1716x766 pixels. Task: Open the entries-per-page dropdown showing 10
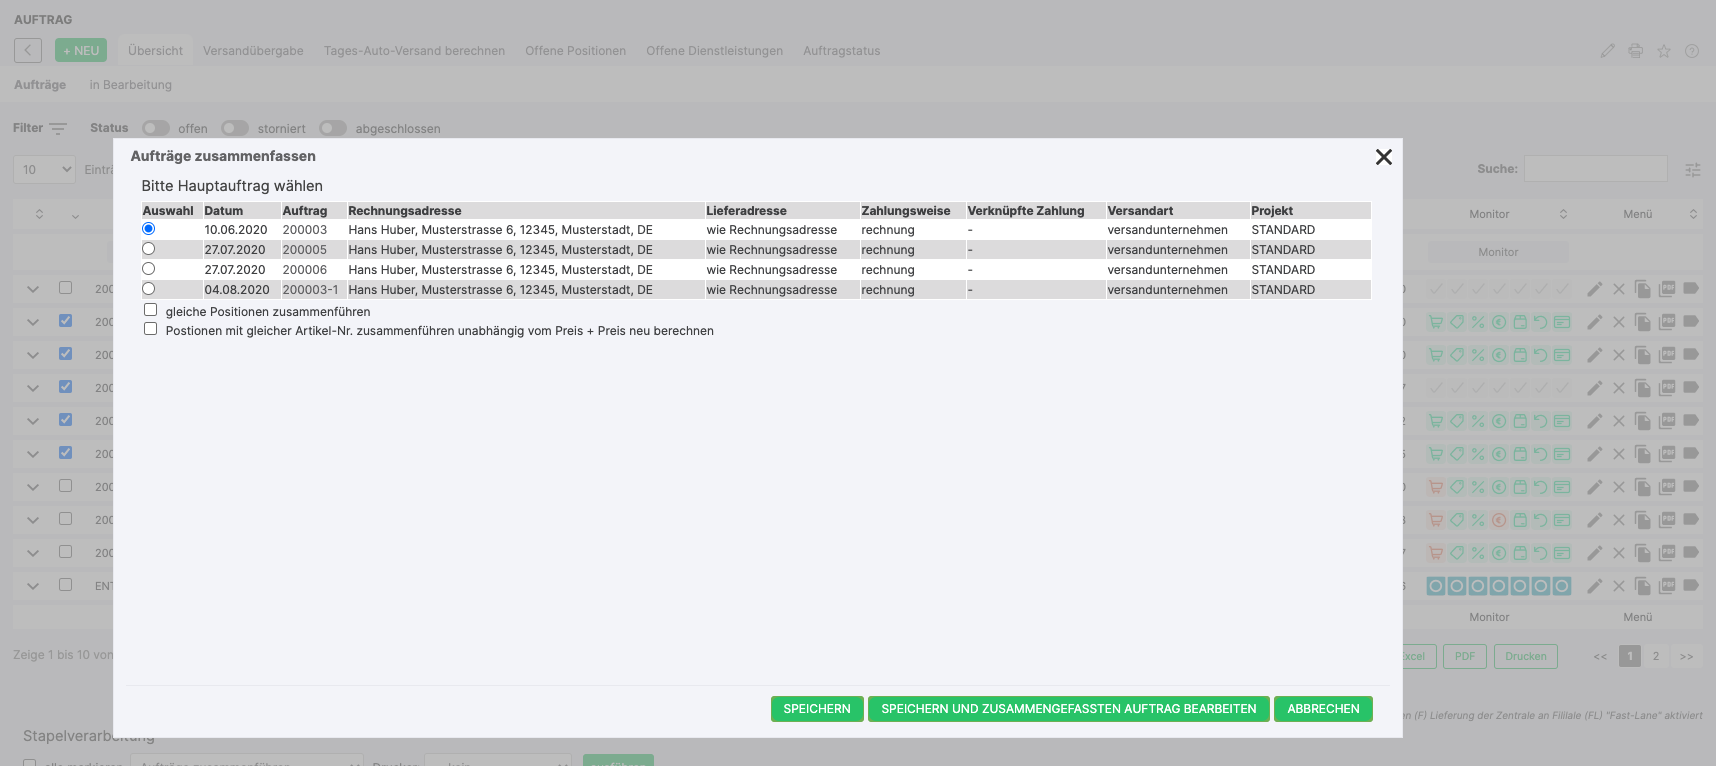tap(45, 170)
